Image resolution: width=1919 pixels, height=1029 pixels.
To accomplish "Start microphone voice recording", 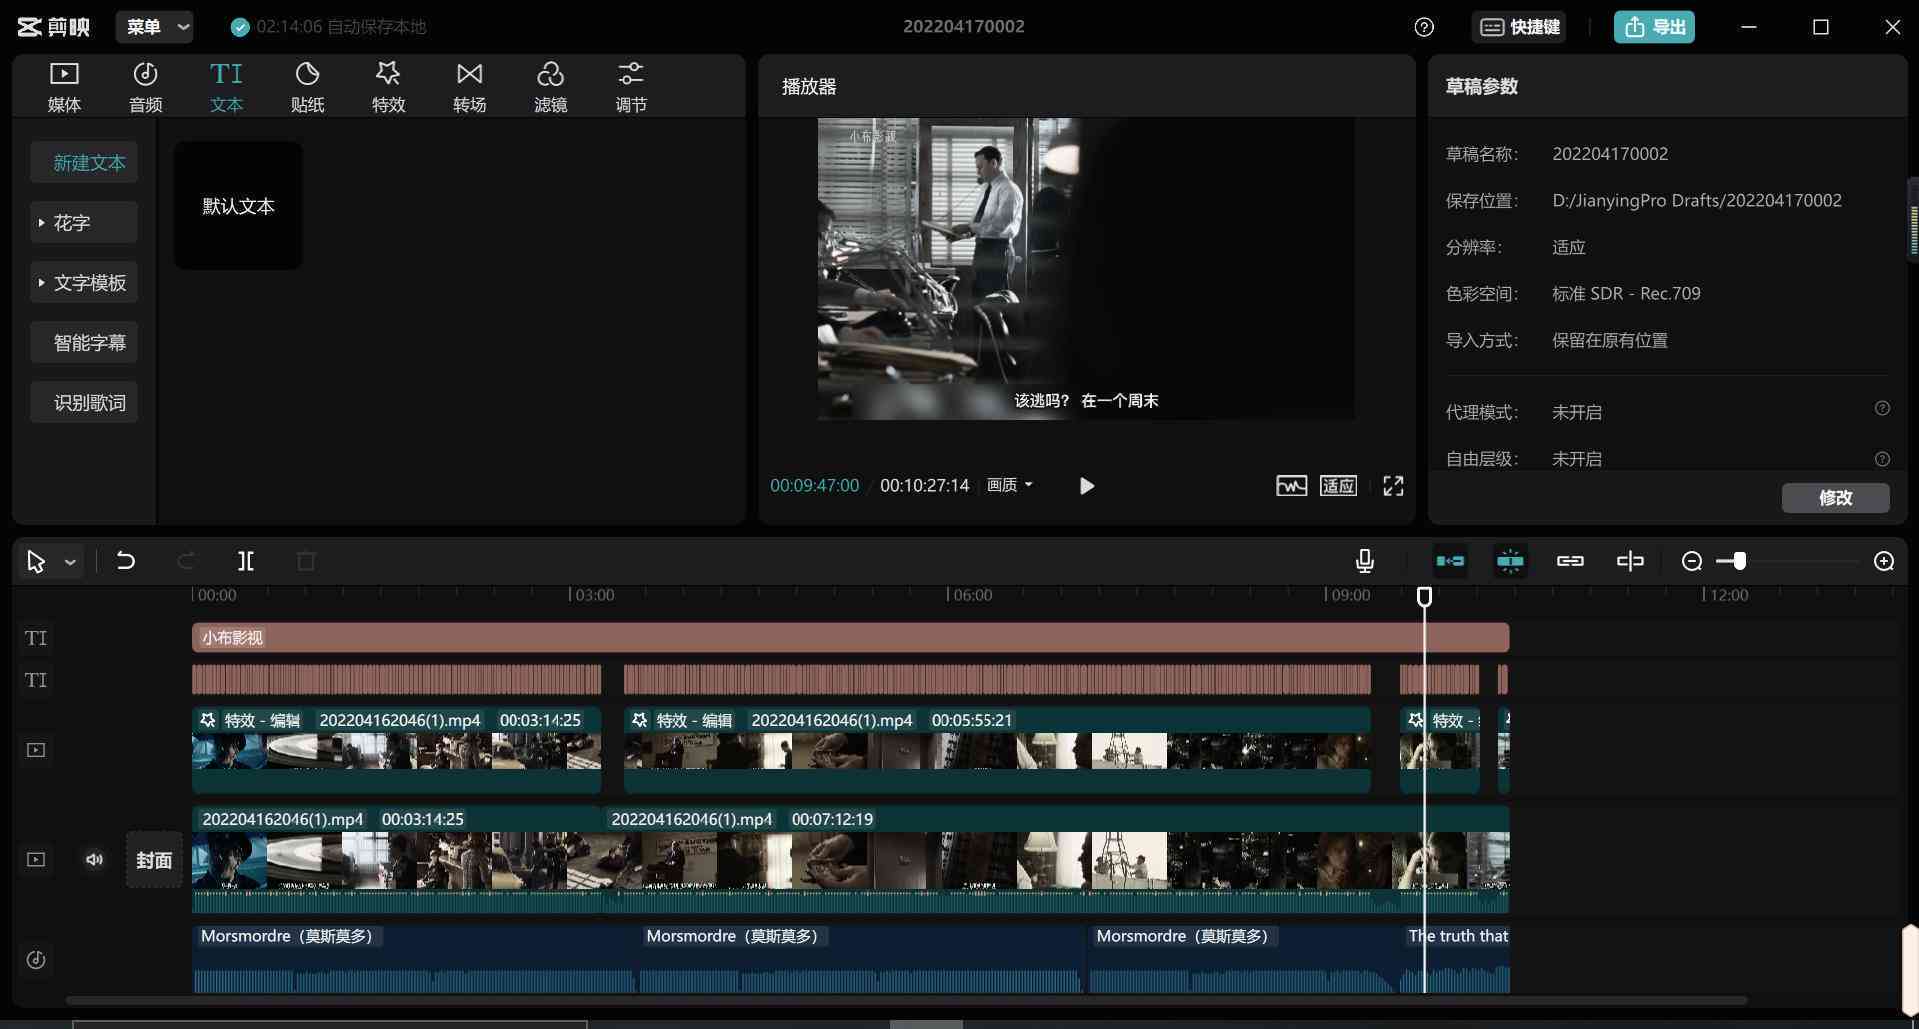I will [x=1364, y=561].
